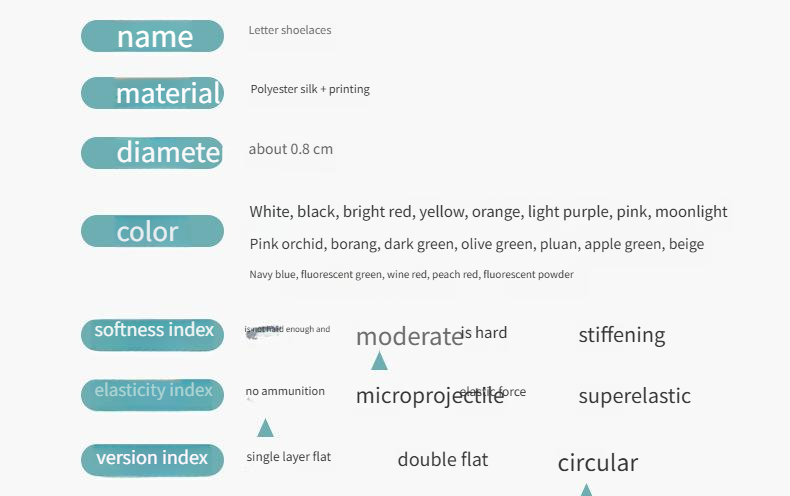Click the version index label
Image resolution: width=790 pixels, height=496 pixels.
coord(152,459)
